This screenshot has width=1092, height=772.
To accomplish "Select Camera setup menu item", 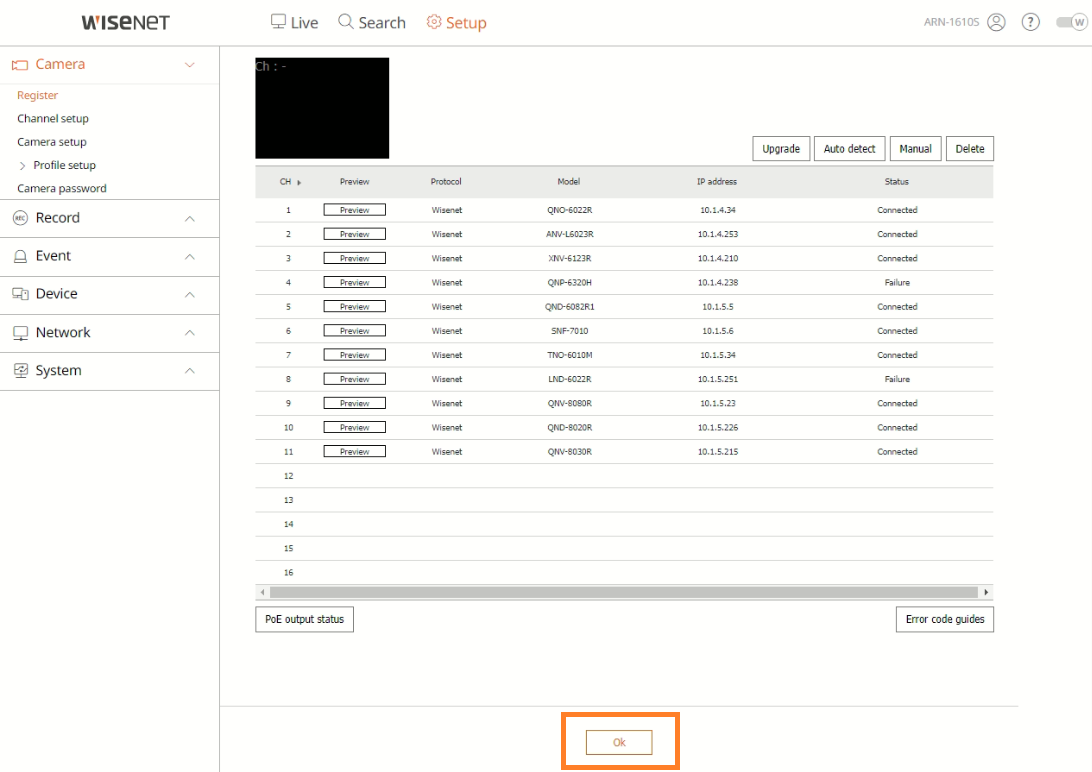I will point(52,142).
